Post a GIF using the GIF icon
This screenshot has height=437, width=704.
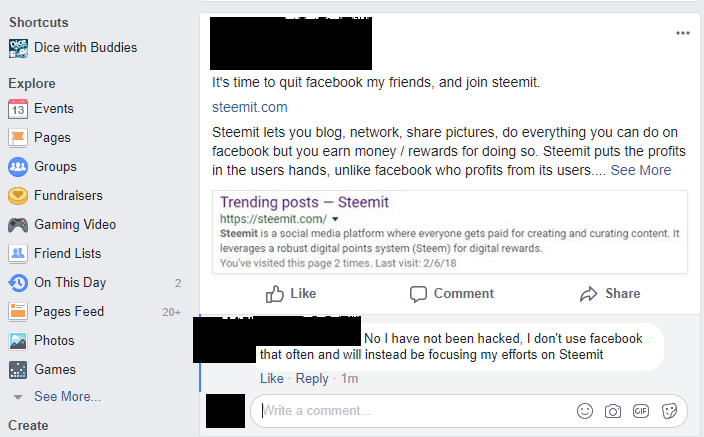[641, 411]
